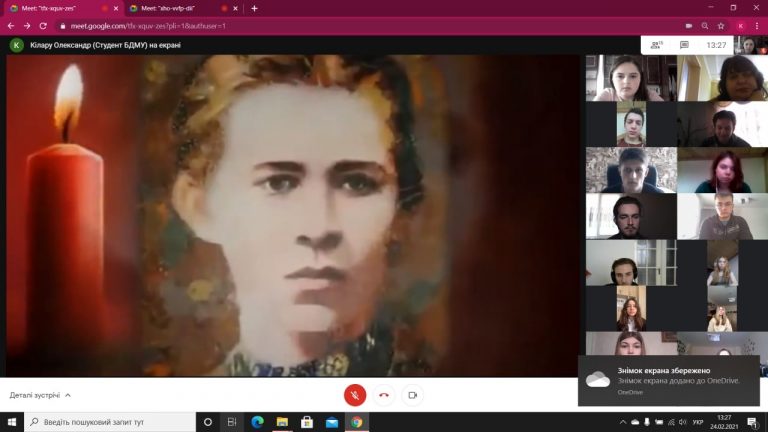The width and height of the screenshot is (768, 432).
Task: Select the top-left participant video tile
Action: click(631, 77)
